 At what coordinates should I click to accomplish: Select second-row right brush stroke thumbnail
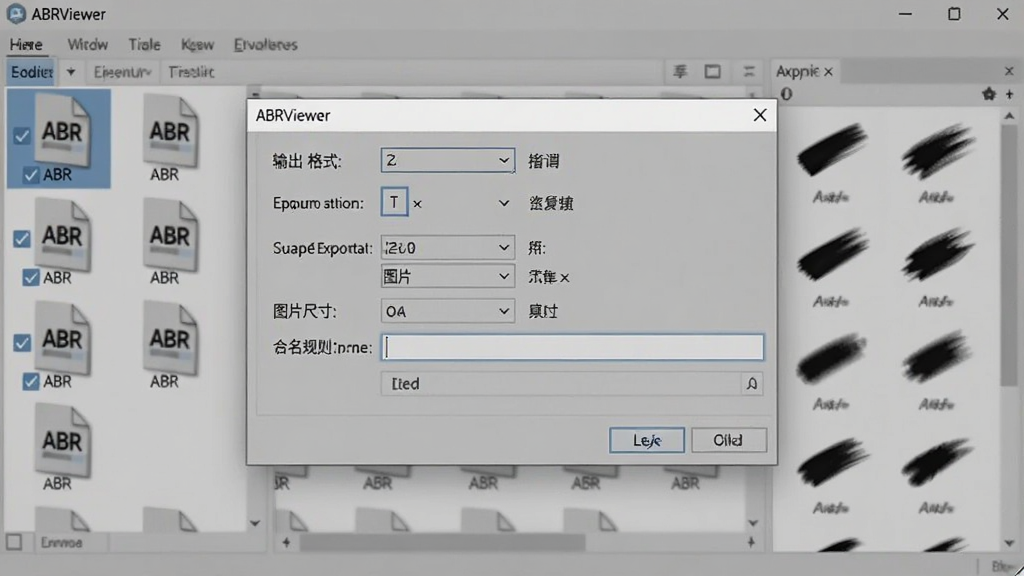click(938, 253)
